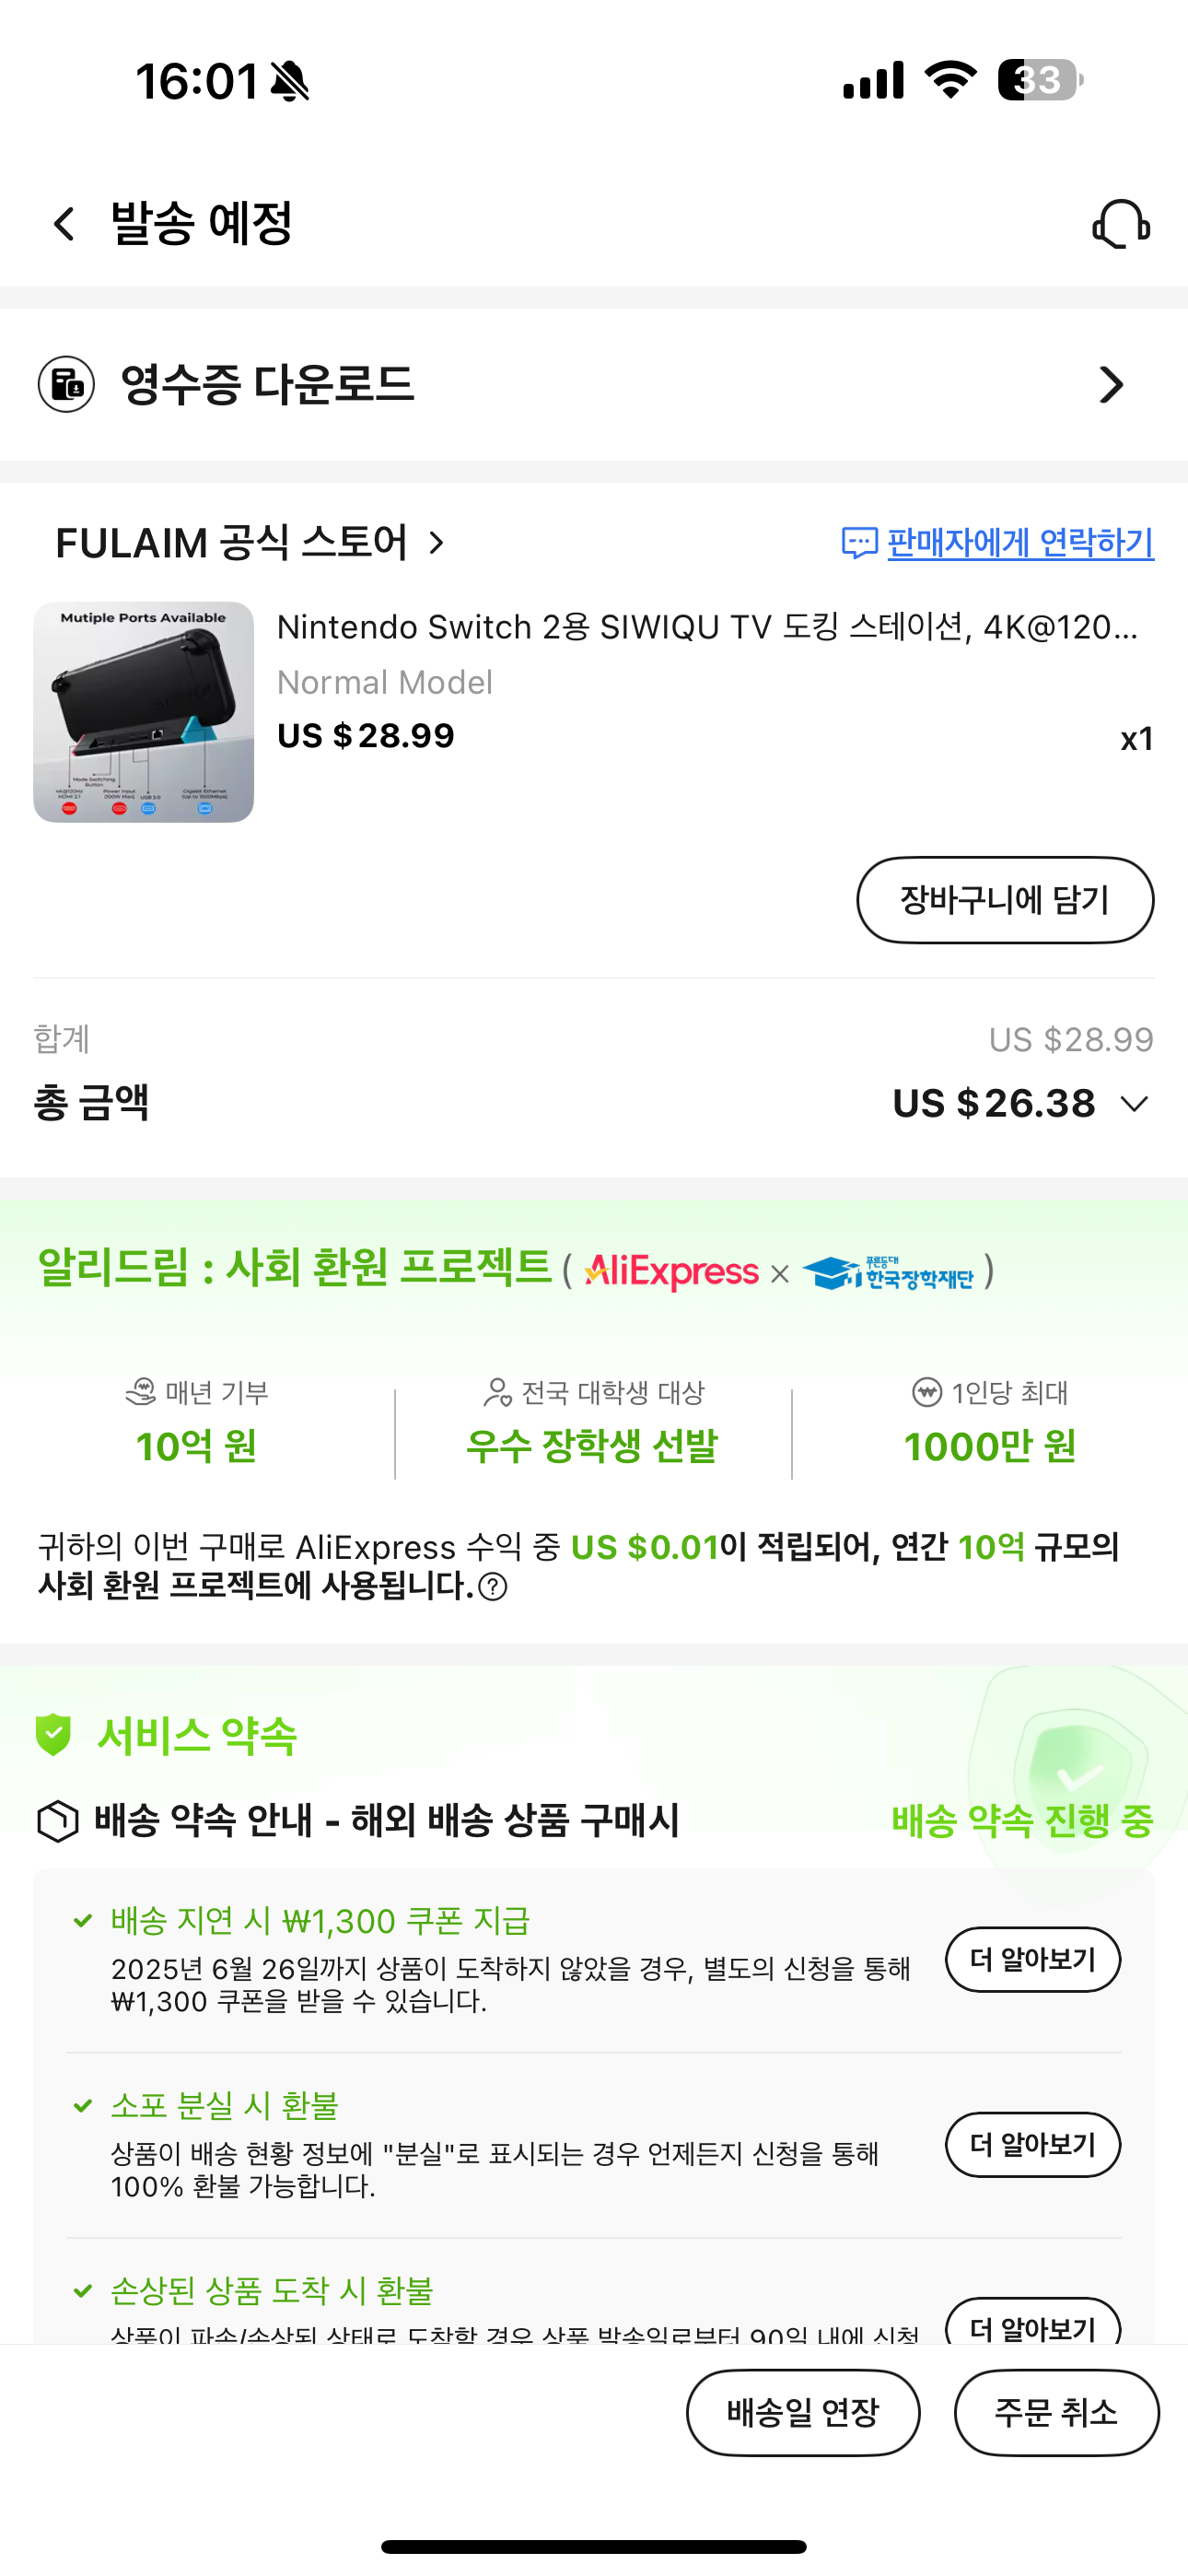Tap 배송일 연장 button
Viewport: 1188px width, 2576px height.
tap(802, 2412)
